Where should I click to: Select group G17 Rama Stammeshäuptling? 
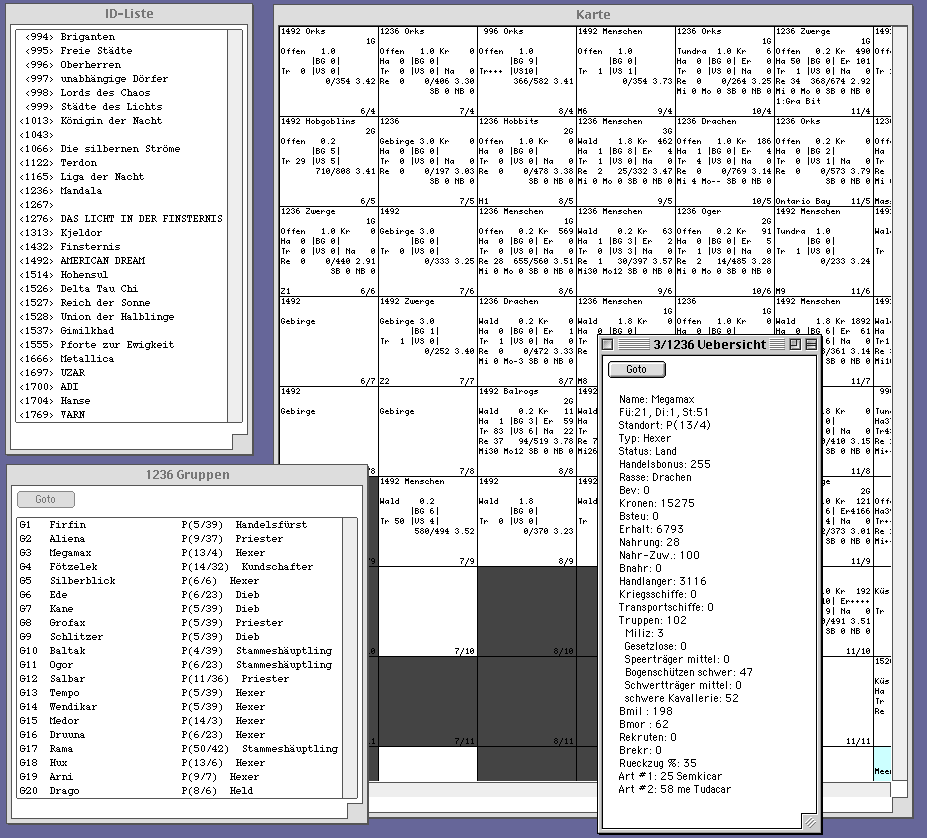179,749
